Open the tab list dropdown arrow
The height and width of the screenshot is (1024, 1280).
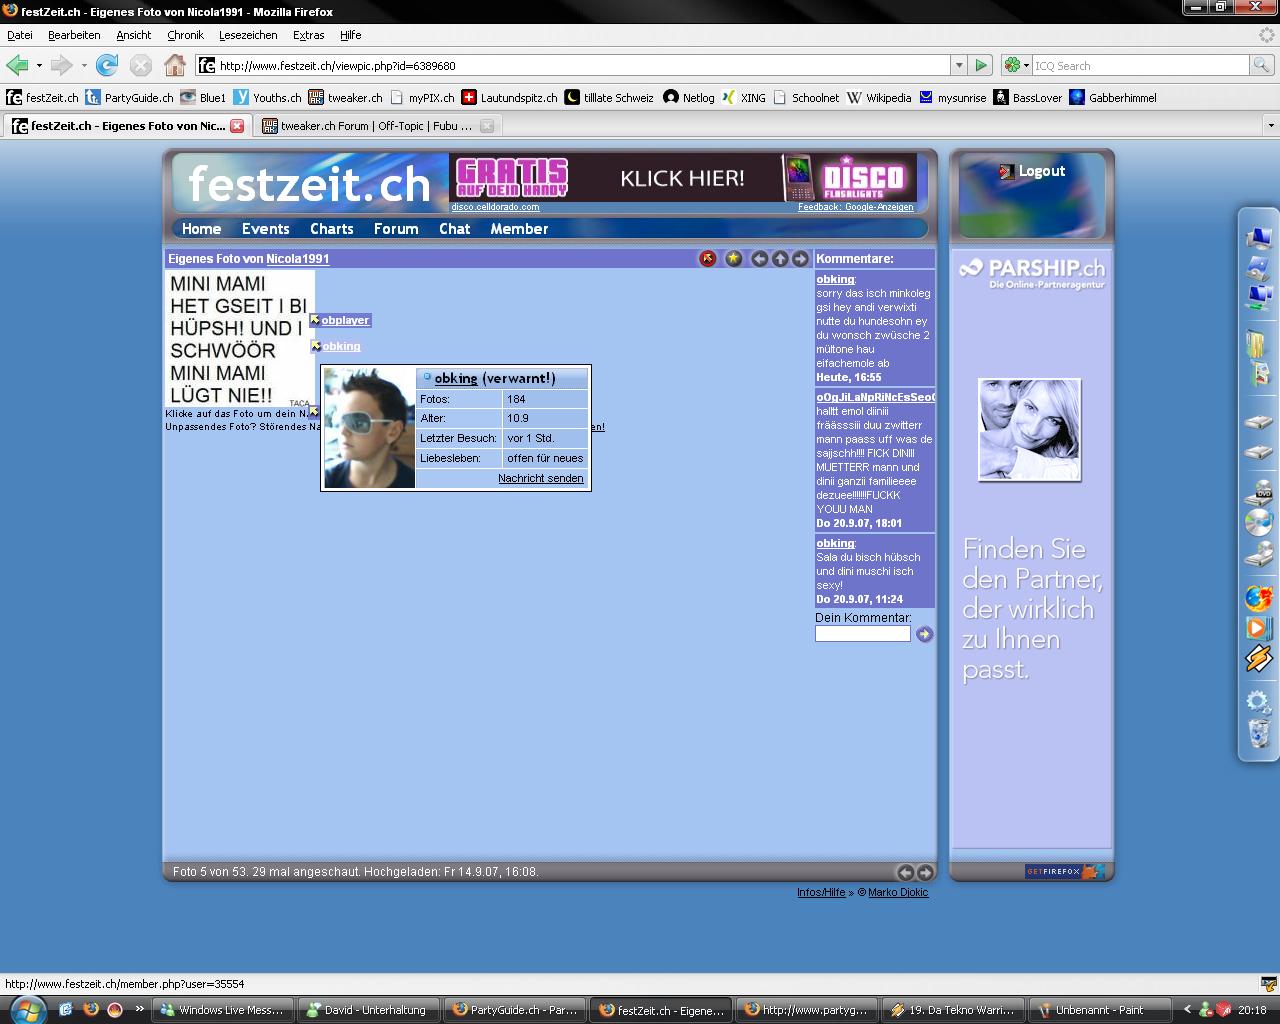coord(1270,126)
